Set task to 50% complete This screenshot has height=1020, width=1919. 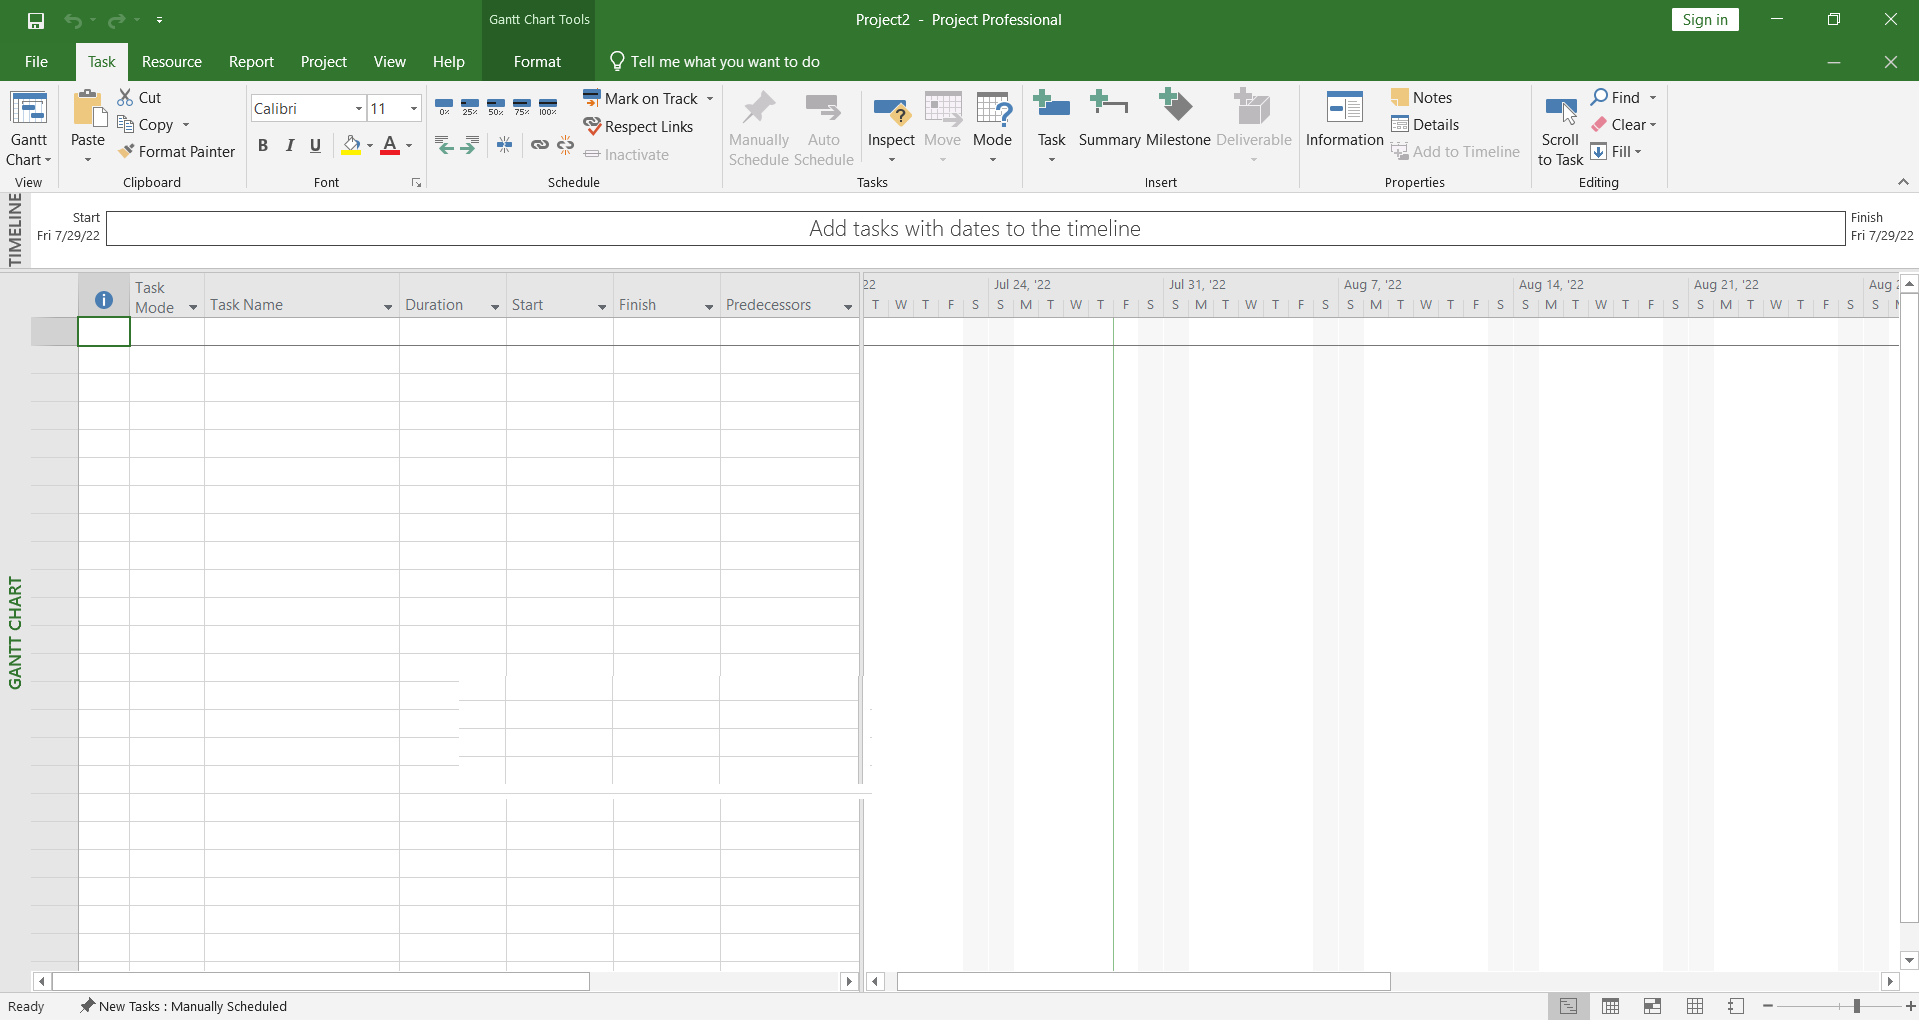tap(496, 107)
